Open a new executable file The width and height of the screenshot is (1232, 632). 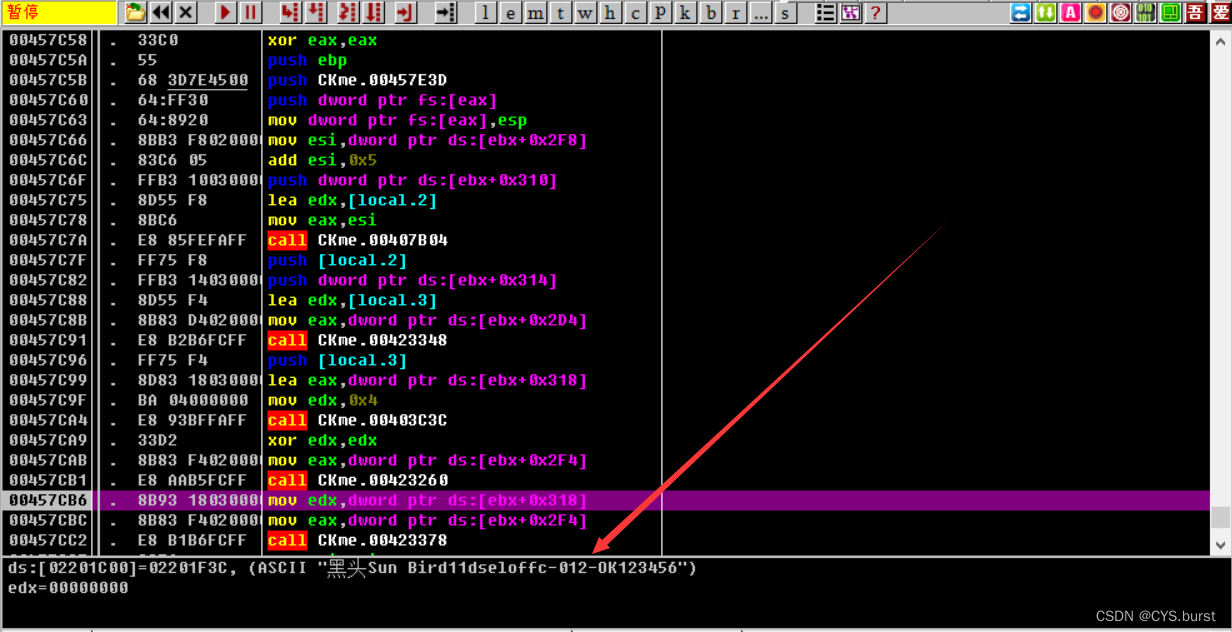tap(135, 13)
